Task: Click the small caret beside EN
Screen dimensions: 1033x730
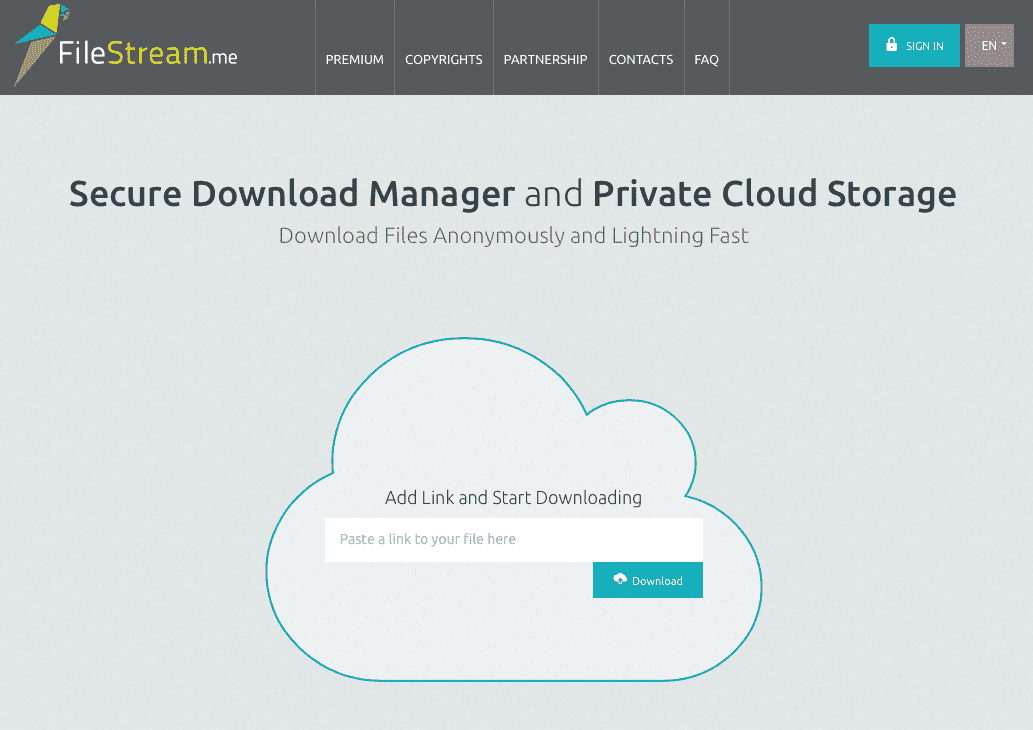Action: (x=1003, y=45)
